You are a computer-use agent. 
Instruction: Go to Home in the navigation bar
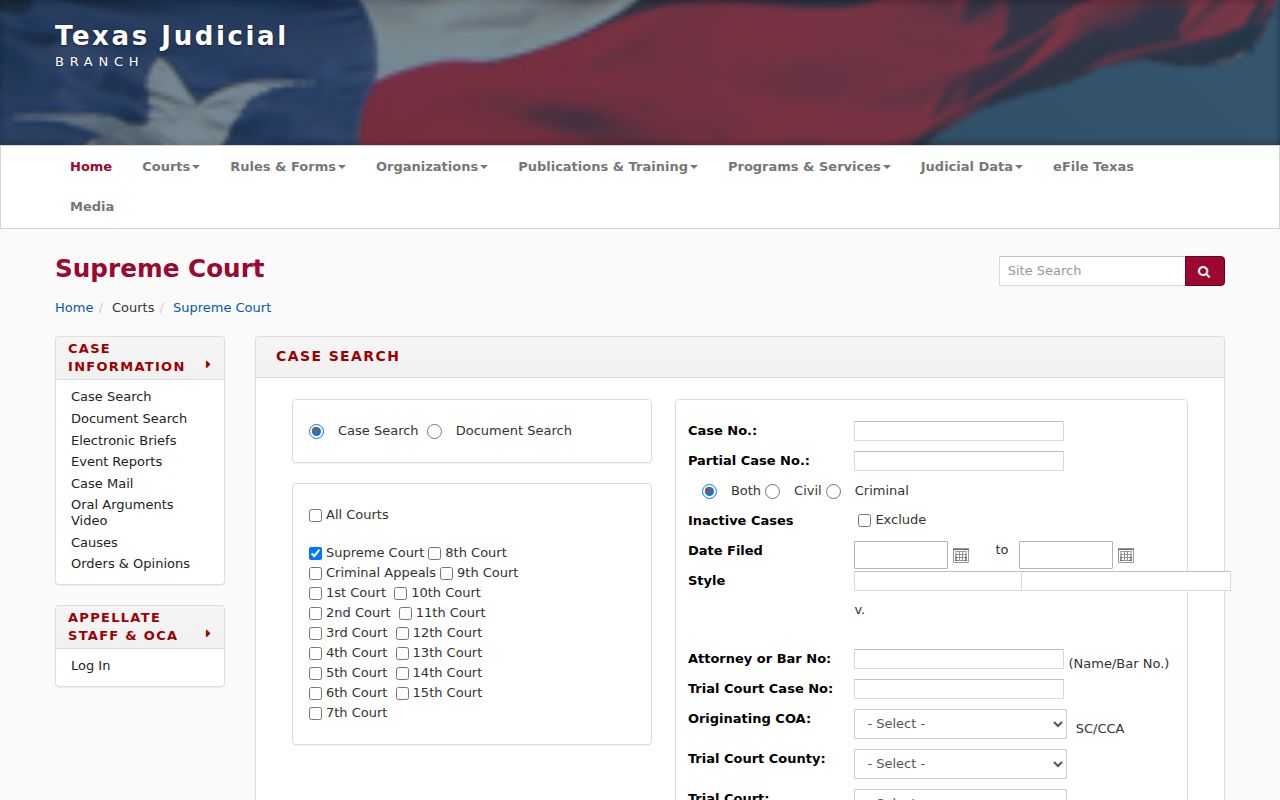click(91, 167)
